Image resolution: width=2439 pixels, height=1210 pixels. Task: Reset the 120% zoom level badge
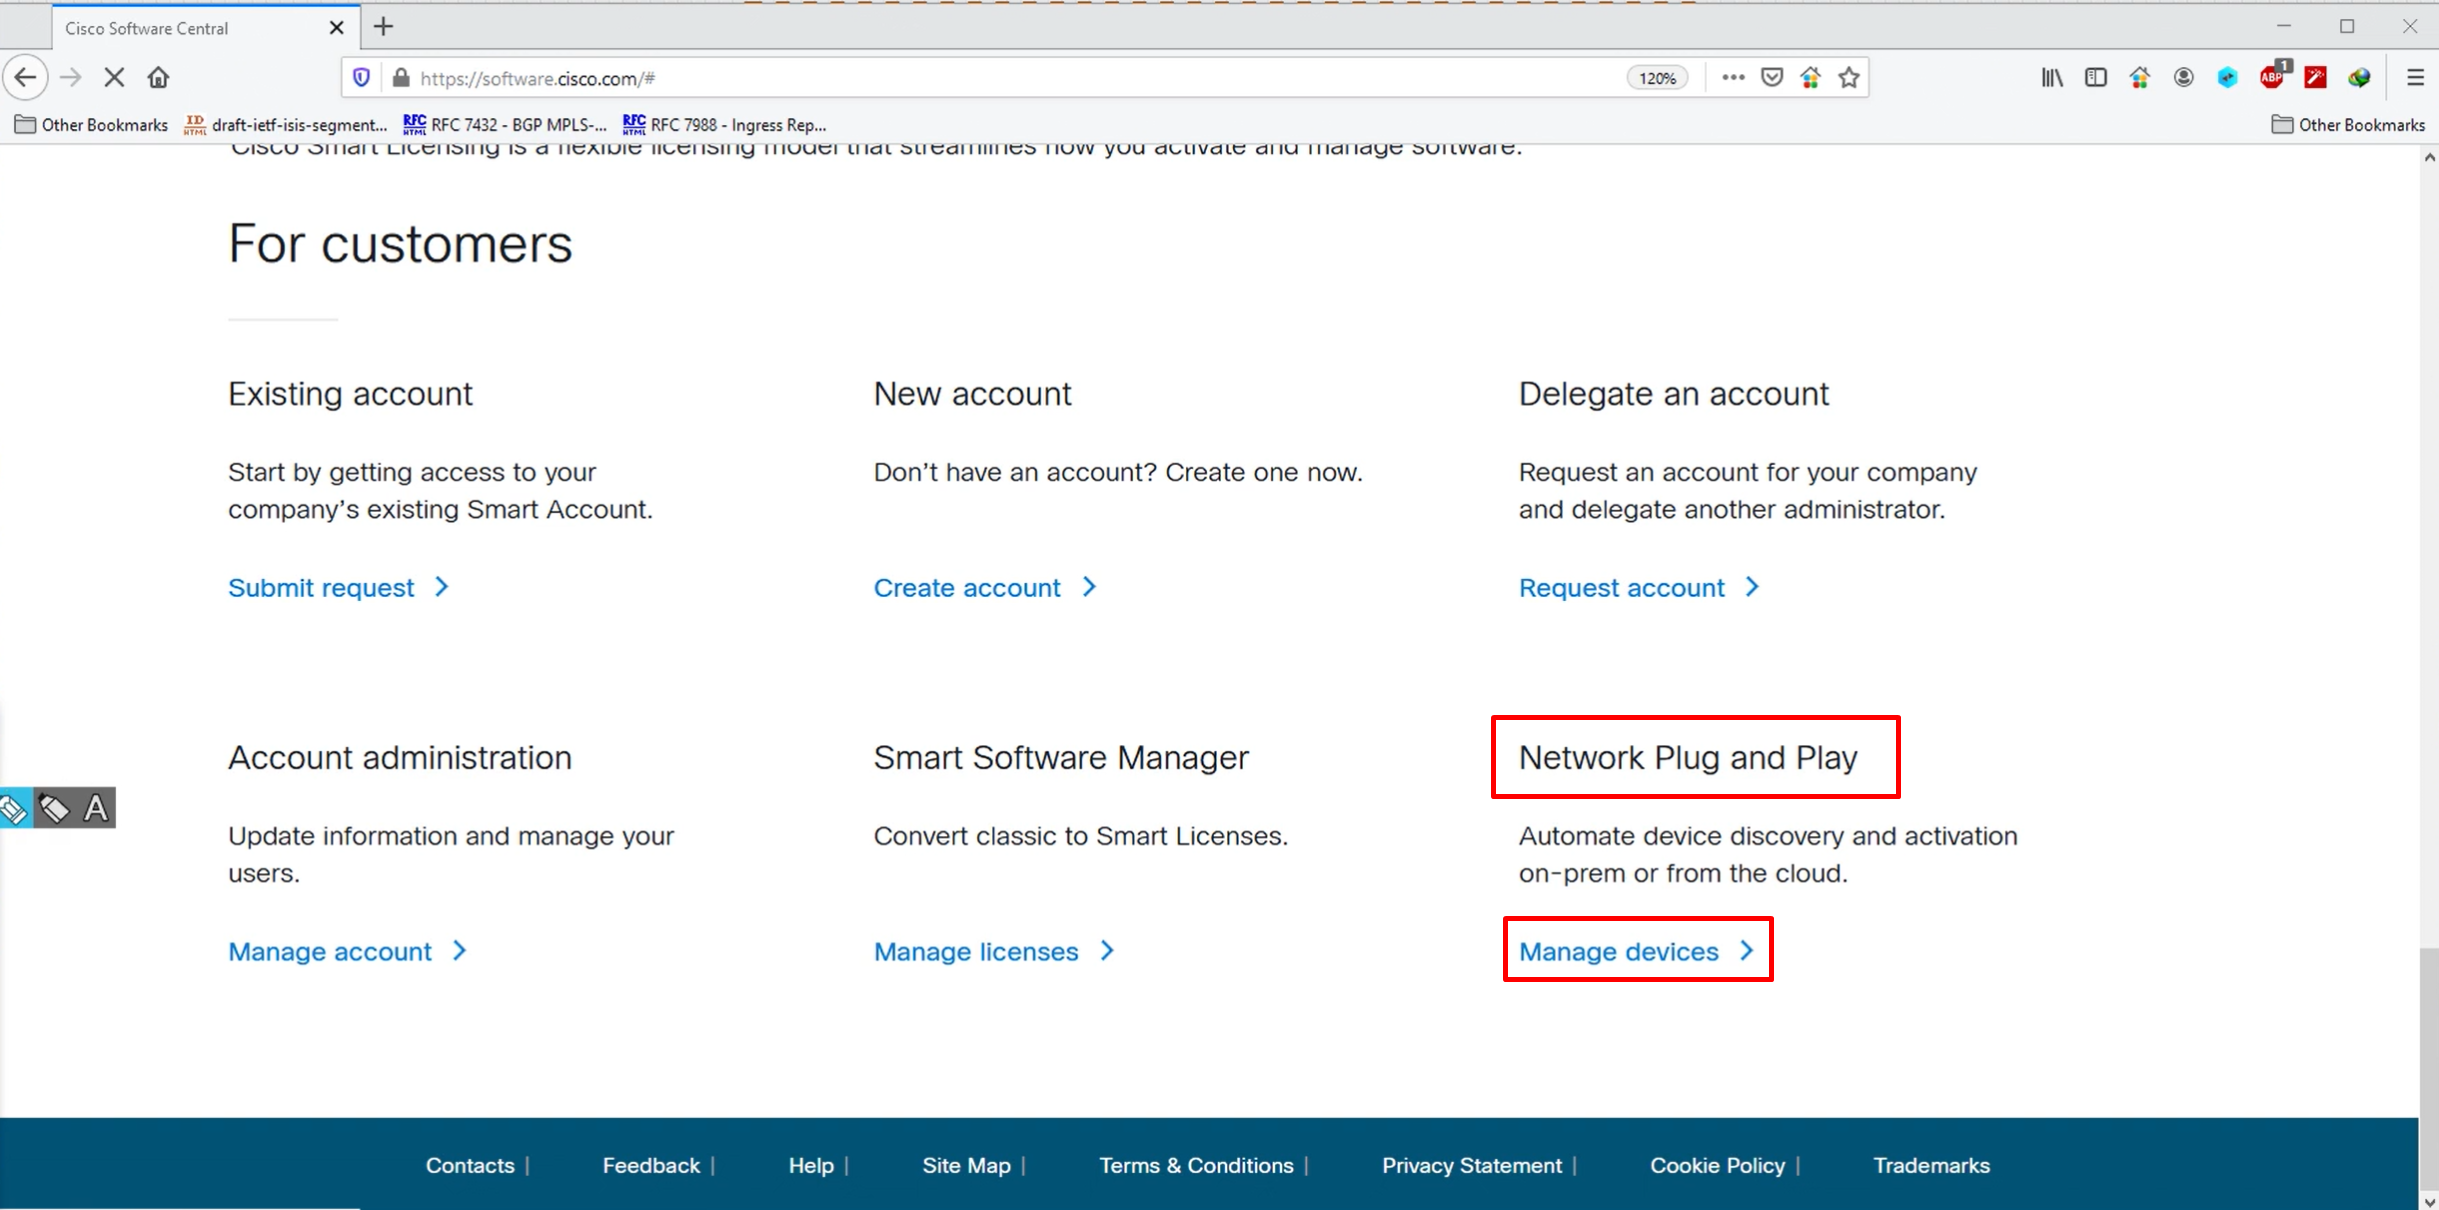1657,78
